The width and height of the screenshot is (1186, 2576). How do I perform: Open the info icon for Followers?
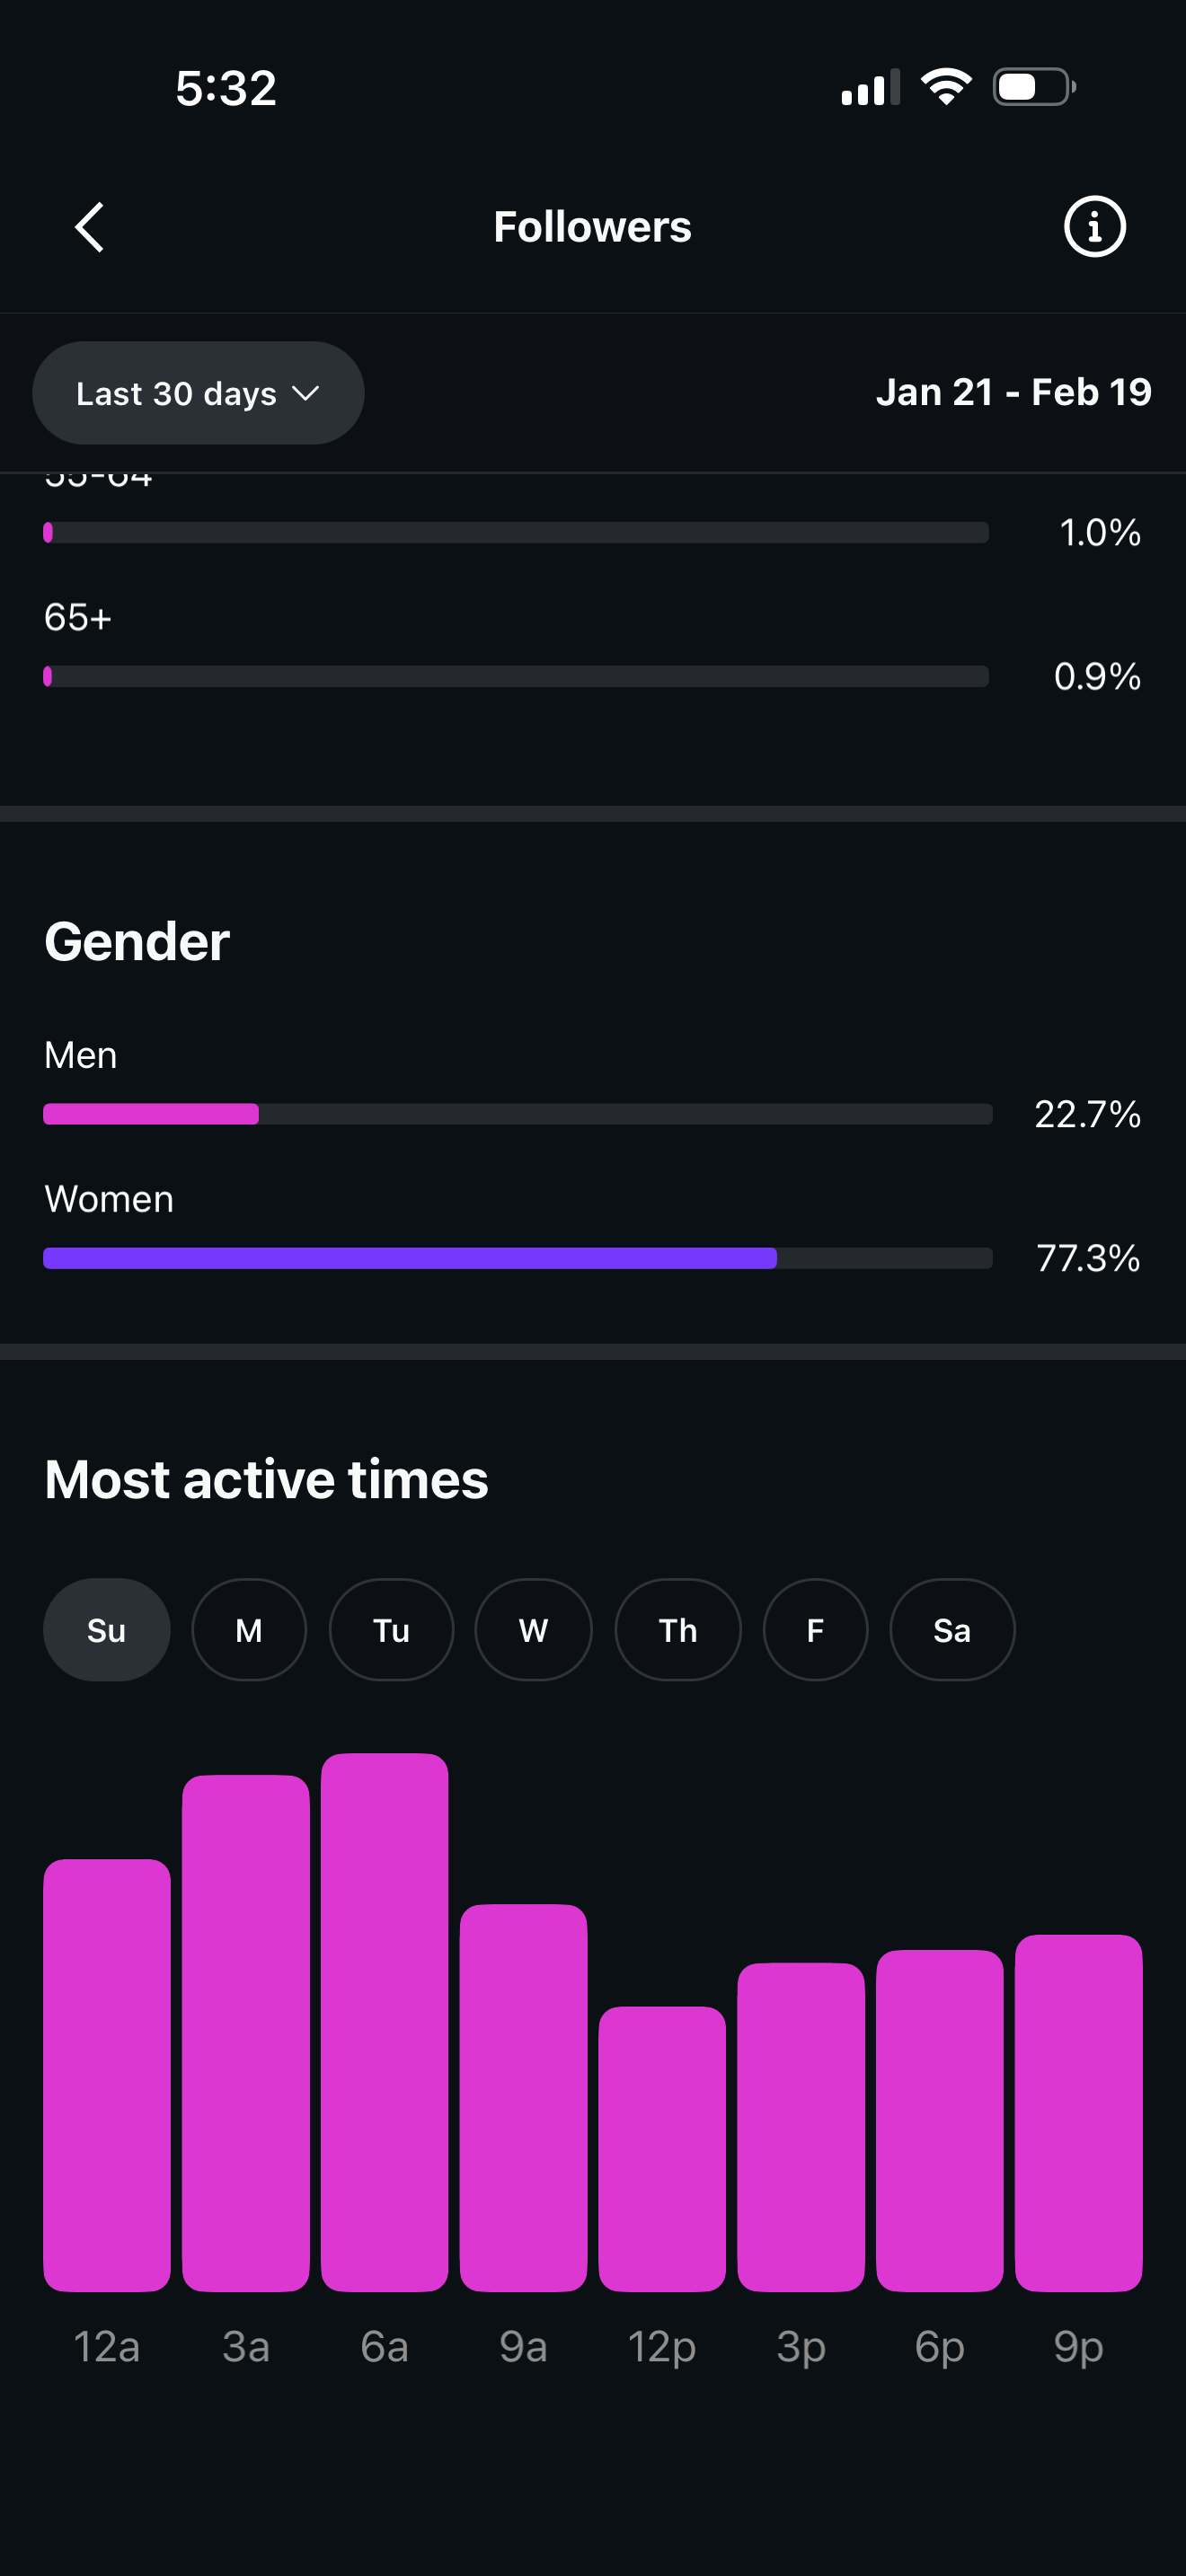pyautogui.click(x=1094, y=227)
